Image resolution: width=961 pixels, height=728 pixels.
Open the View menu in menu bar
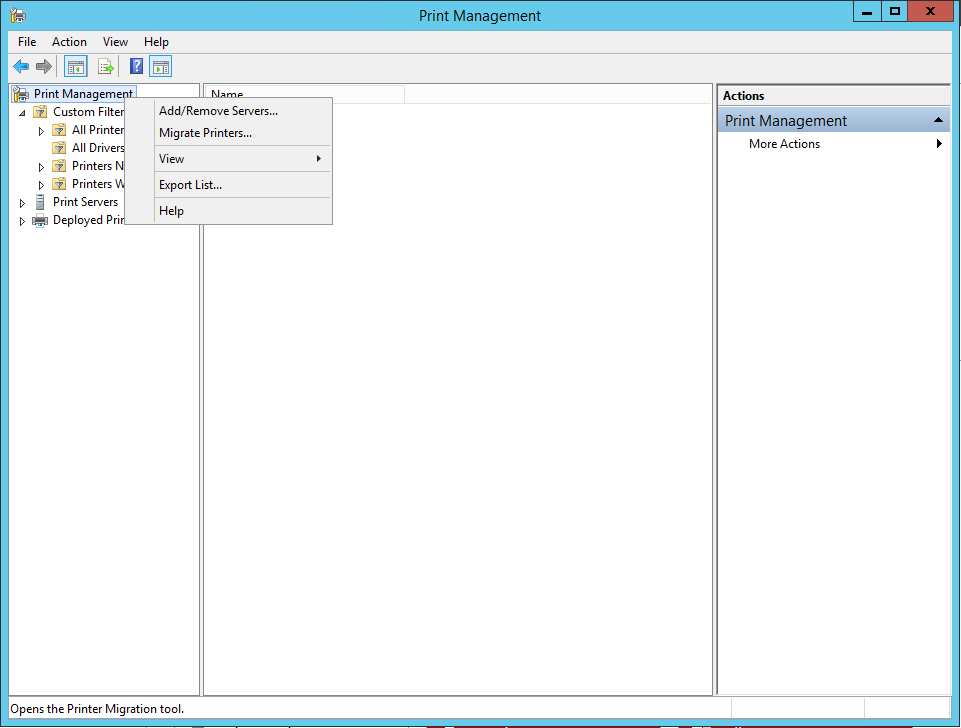coord(115,42)
